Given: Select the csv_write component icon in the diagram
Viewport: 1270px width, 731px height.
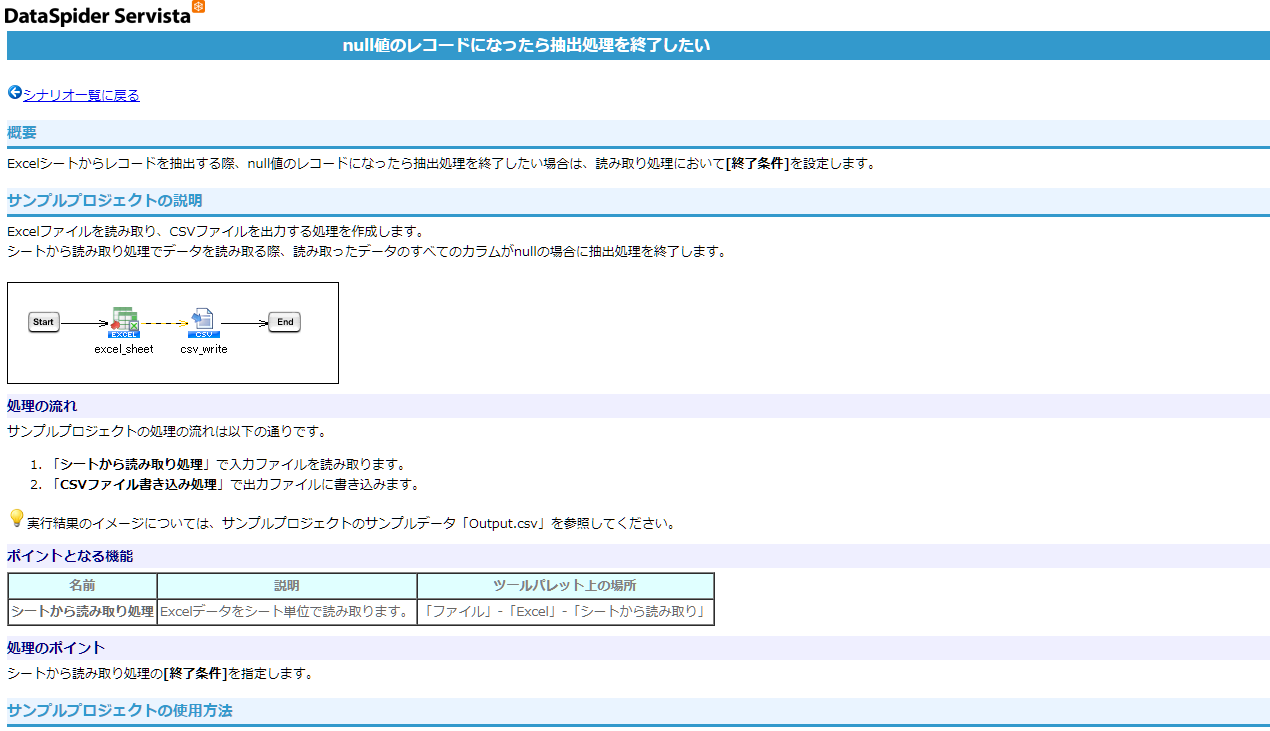Looking at the screenshot, I should click(x=203, y=322).
